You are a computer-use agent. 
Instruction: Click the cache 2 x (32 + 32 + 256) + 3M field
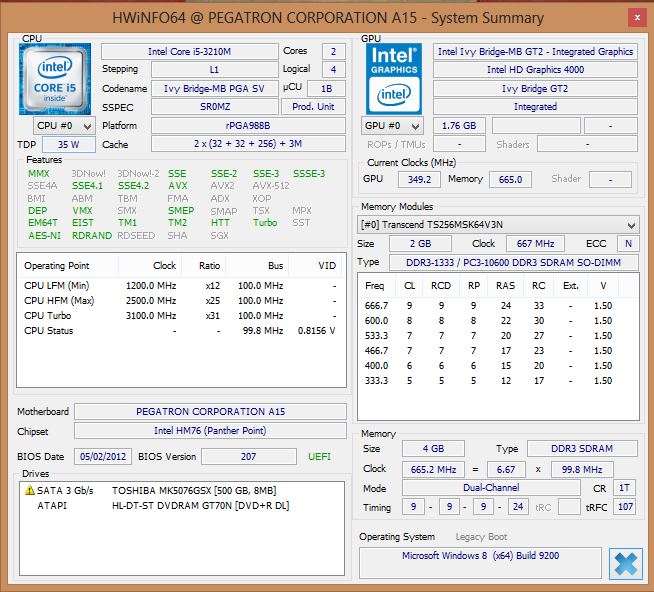[248, 144]
